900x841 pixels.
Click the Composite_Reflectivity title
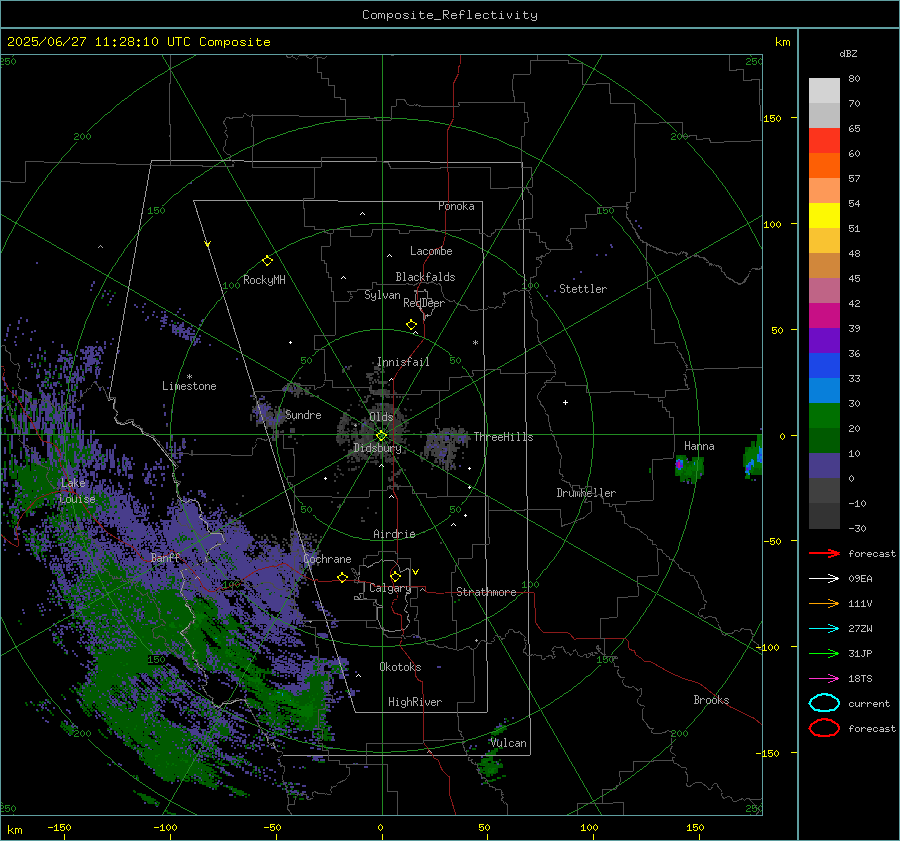click(450, 15)
